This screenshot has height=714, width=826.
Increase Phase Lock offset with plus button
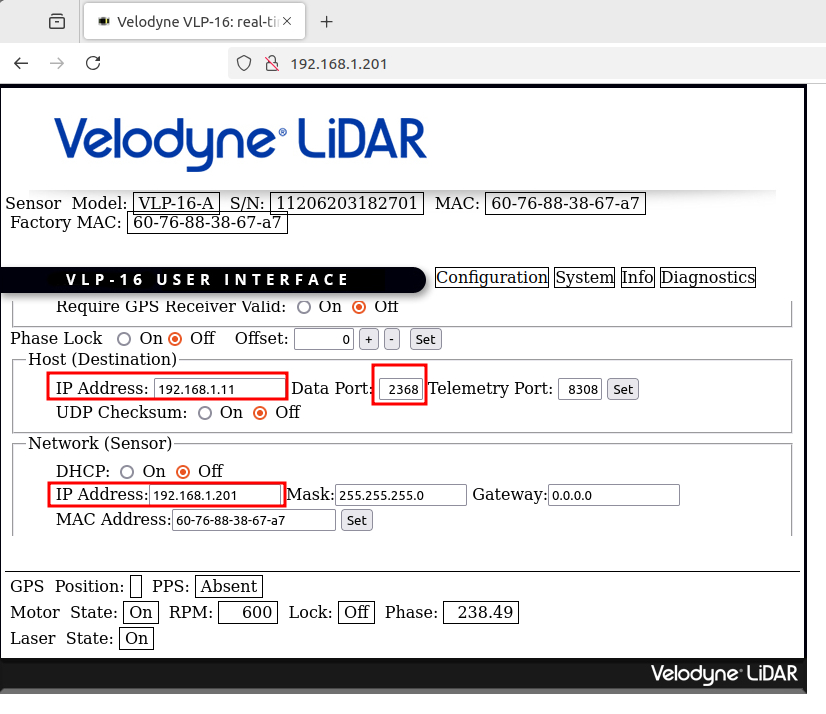pyautogui.click(x=369, y=339)
